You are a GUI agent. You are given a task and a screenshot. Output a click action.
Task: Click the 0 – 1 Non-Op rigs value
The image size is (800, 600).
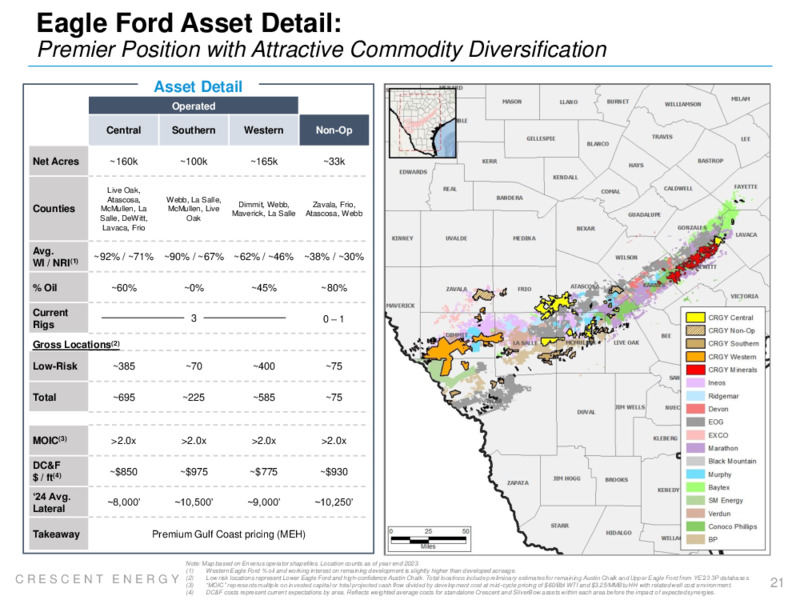pyautogui.click(x=333, y=319)
